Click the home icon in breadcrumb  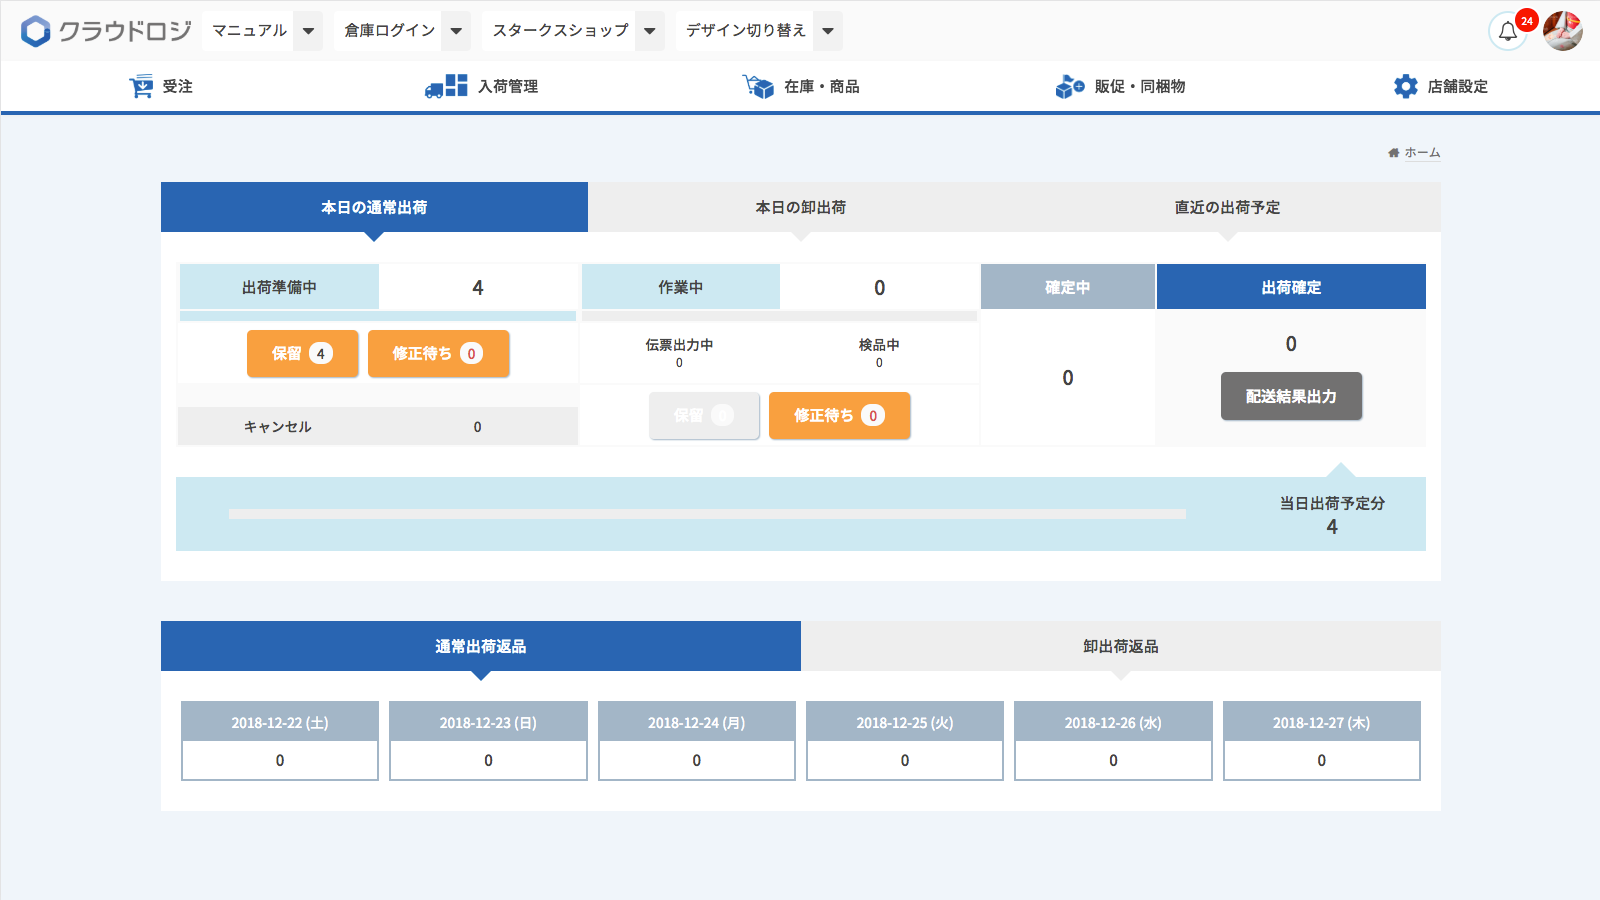(1393, 153)
